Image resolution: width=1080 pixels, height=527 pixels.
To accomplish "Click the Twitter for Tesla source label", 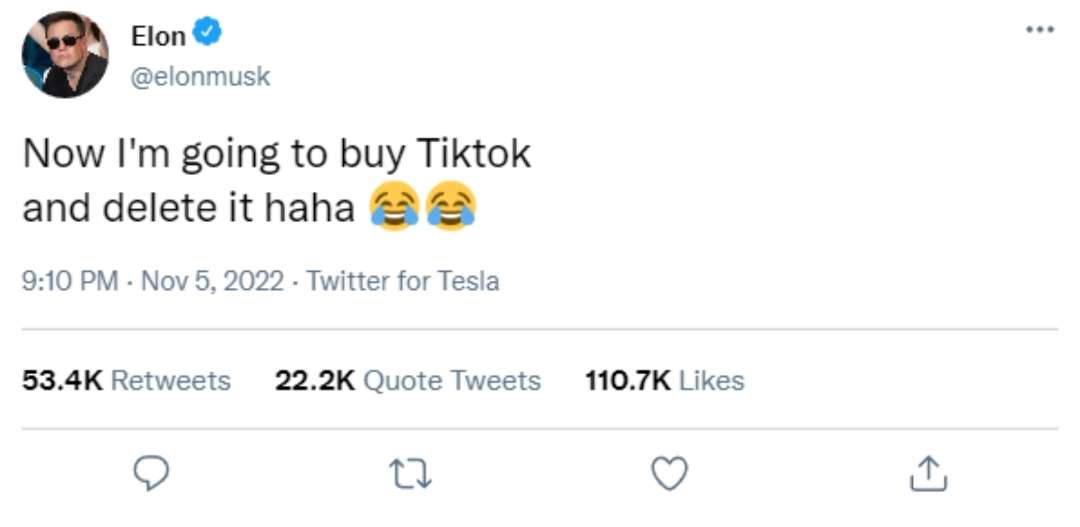I will coord(402,282).
